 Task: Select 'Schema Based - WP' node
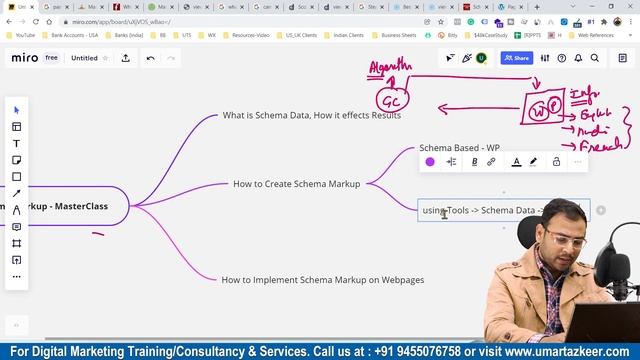[x=460, y=148]
